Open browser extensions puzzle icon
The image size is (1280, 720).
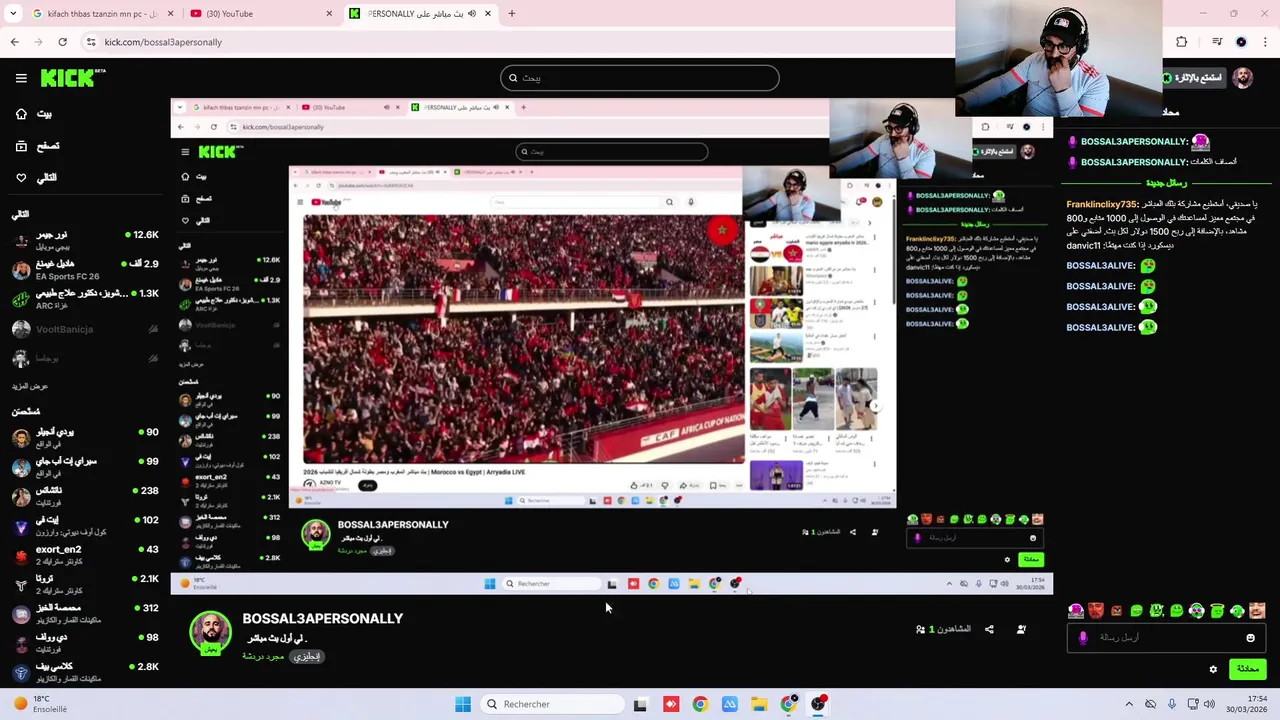coord(1181,42)
